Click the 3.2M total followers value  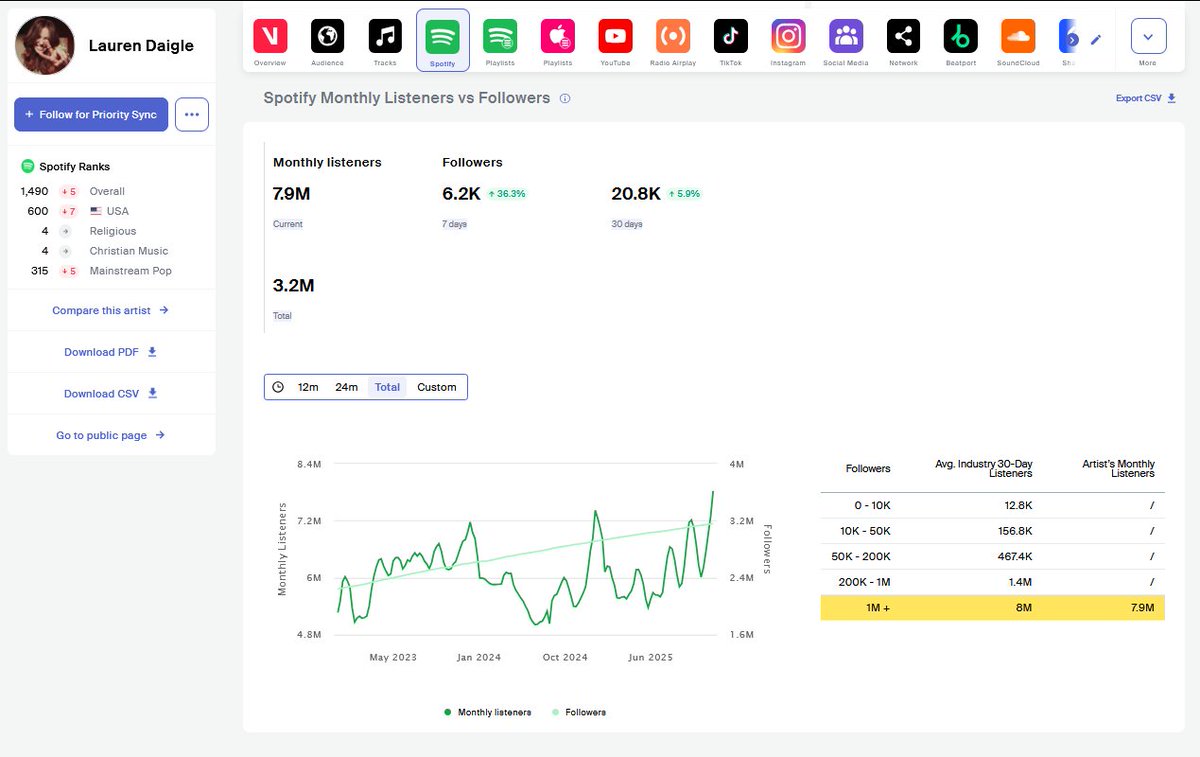pos(294,285)
